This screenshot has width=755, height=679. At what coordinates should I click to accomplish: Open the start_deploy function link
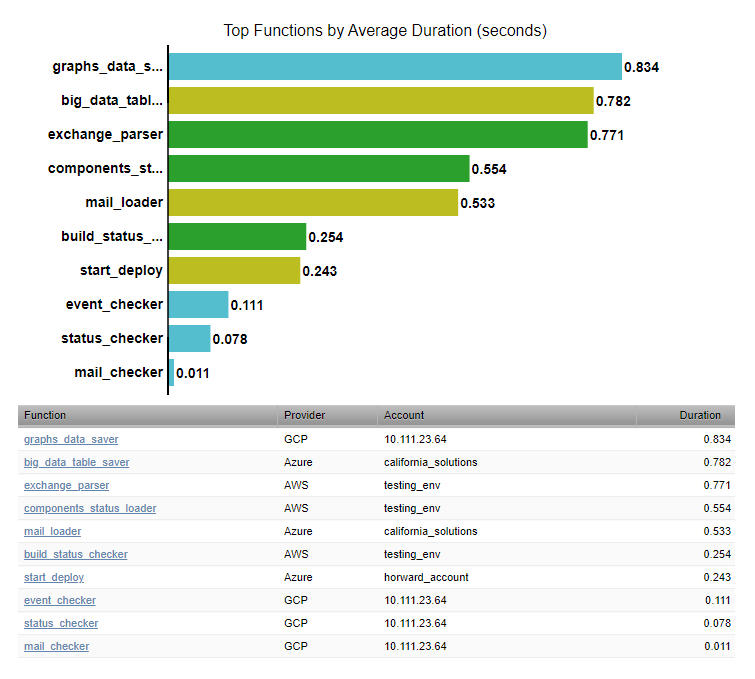point(54,577)
